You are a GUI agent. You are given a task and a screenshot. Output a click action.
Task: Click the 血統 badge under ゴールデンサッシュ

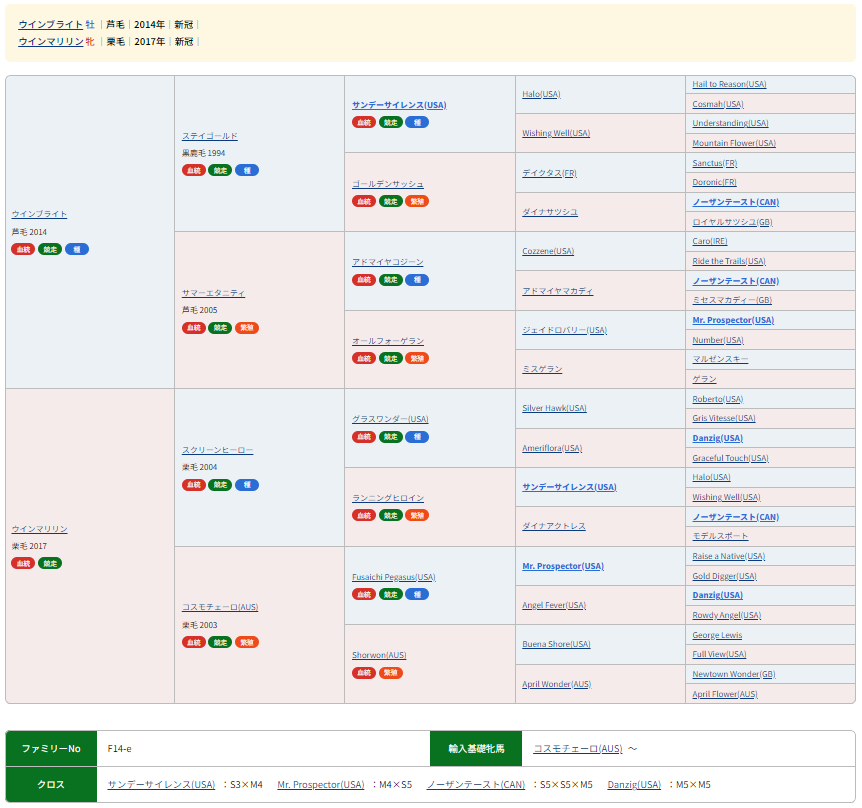coord(364,201)
